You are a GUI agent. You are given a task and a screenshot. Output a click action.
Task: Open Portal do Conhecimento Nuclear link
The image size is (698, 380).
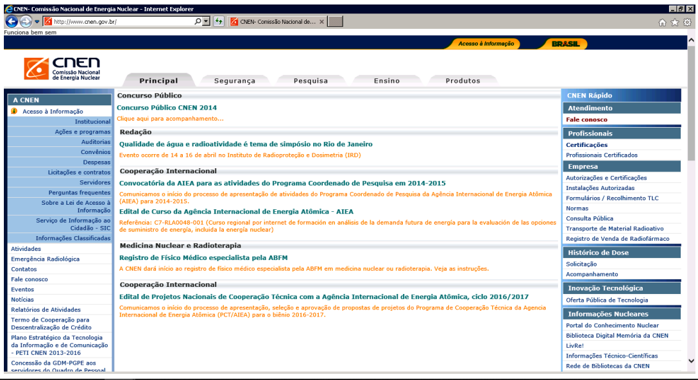[612, 326]
